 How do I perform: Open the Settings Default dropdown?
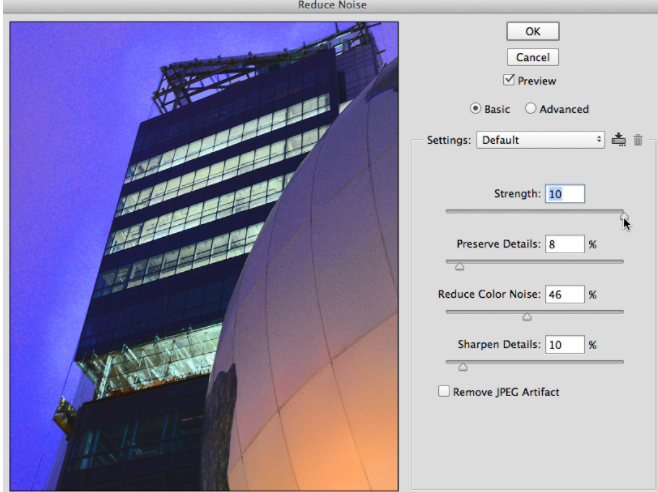(x=540, y=140)
